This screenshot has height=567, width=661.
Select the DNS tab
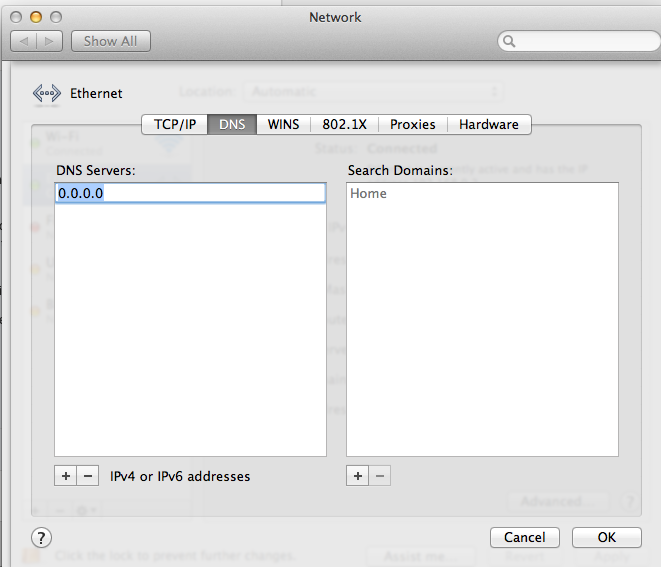pyautogui.click(x=232, y=124)
